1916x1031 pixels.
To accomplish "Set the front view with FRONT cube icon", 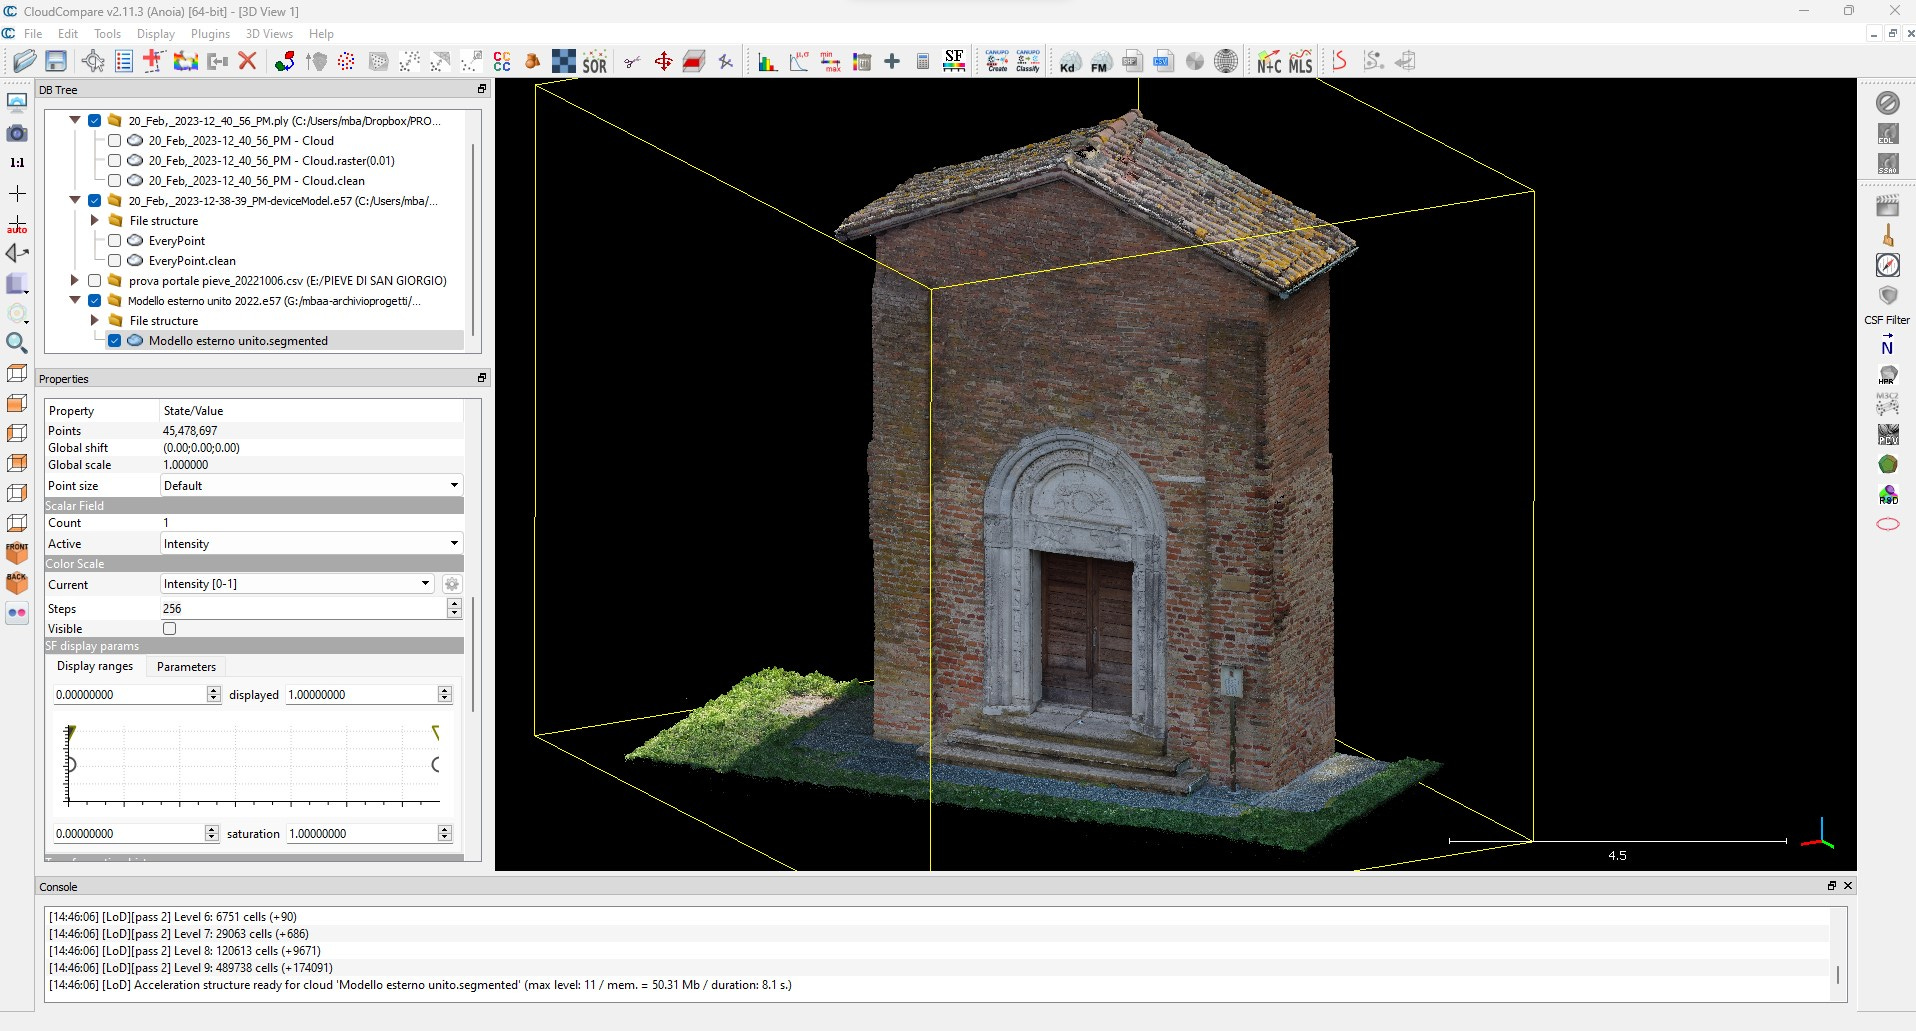I will [17, 552].
